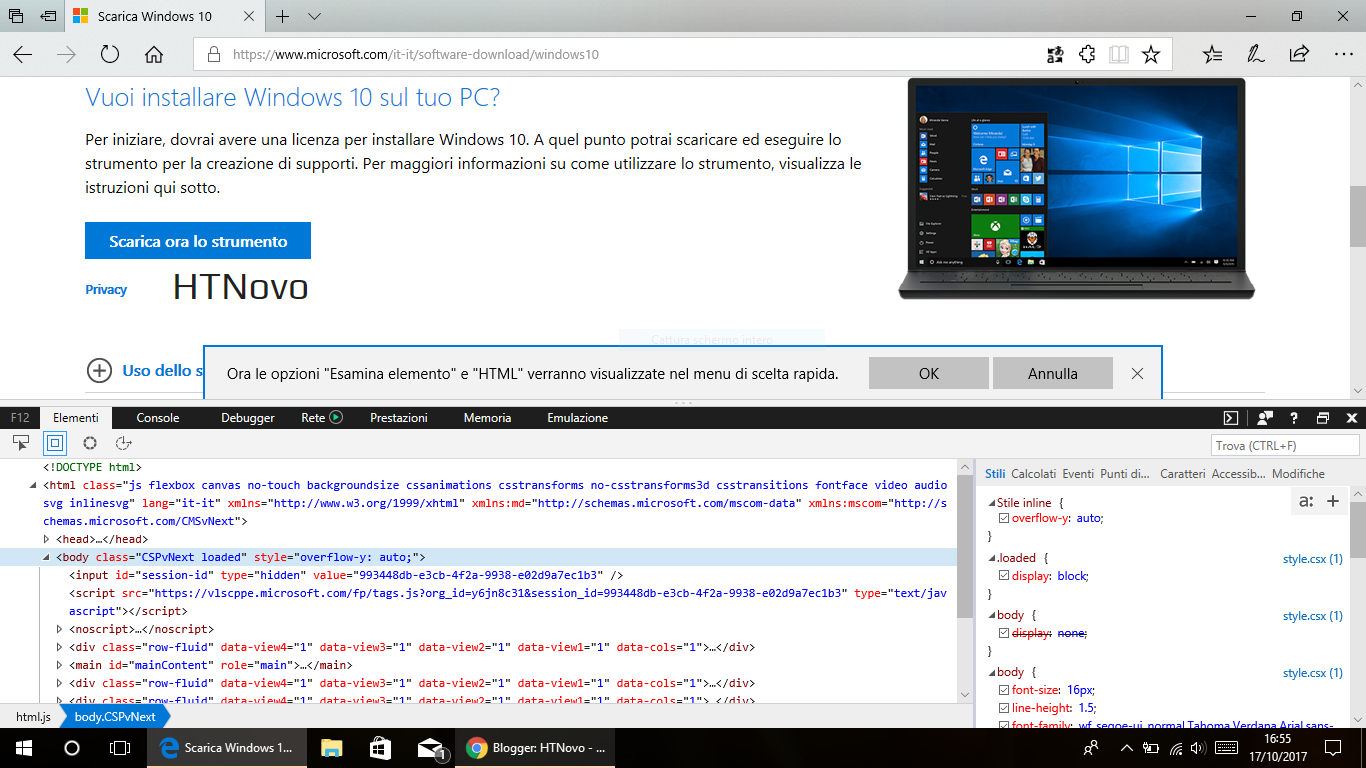Screen dimensions: 1366x768
Task: Open DevTools help question mark
Action: [1294, 418]
